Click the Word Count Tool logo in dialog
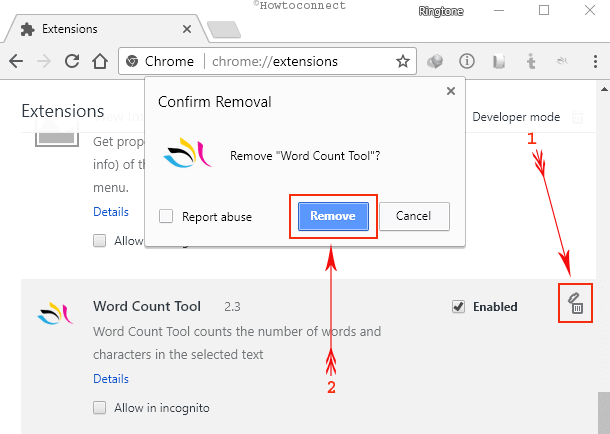The width and height of the screenshot is (610, 434). (188, 156)
